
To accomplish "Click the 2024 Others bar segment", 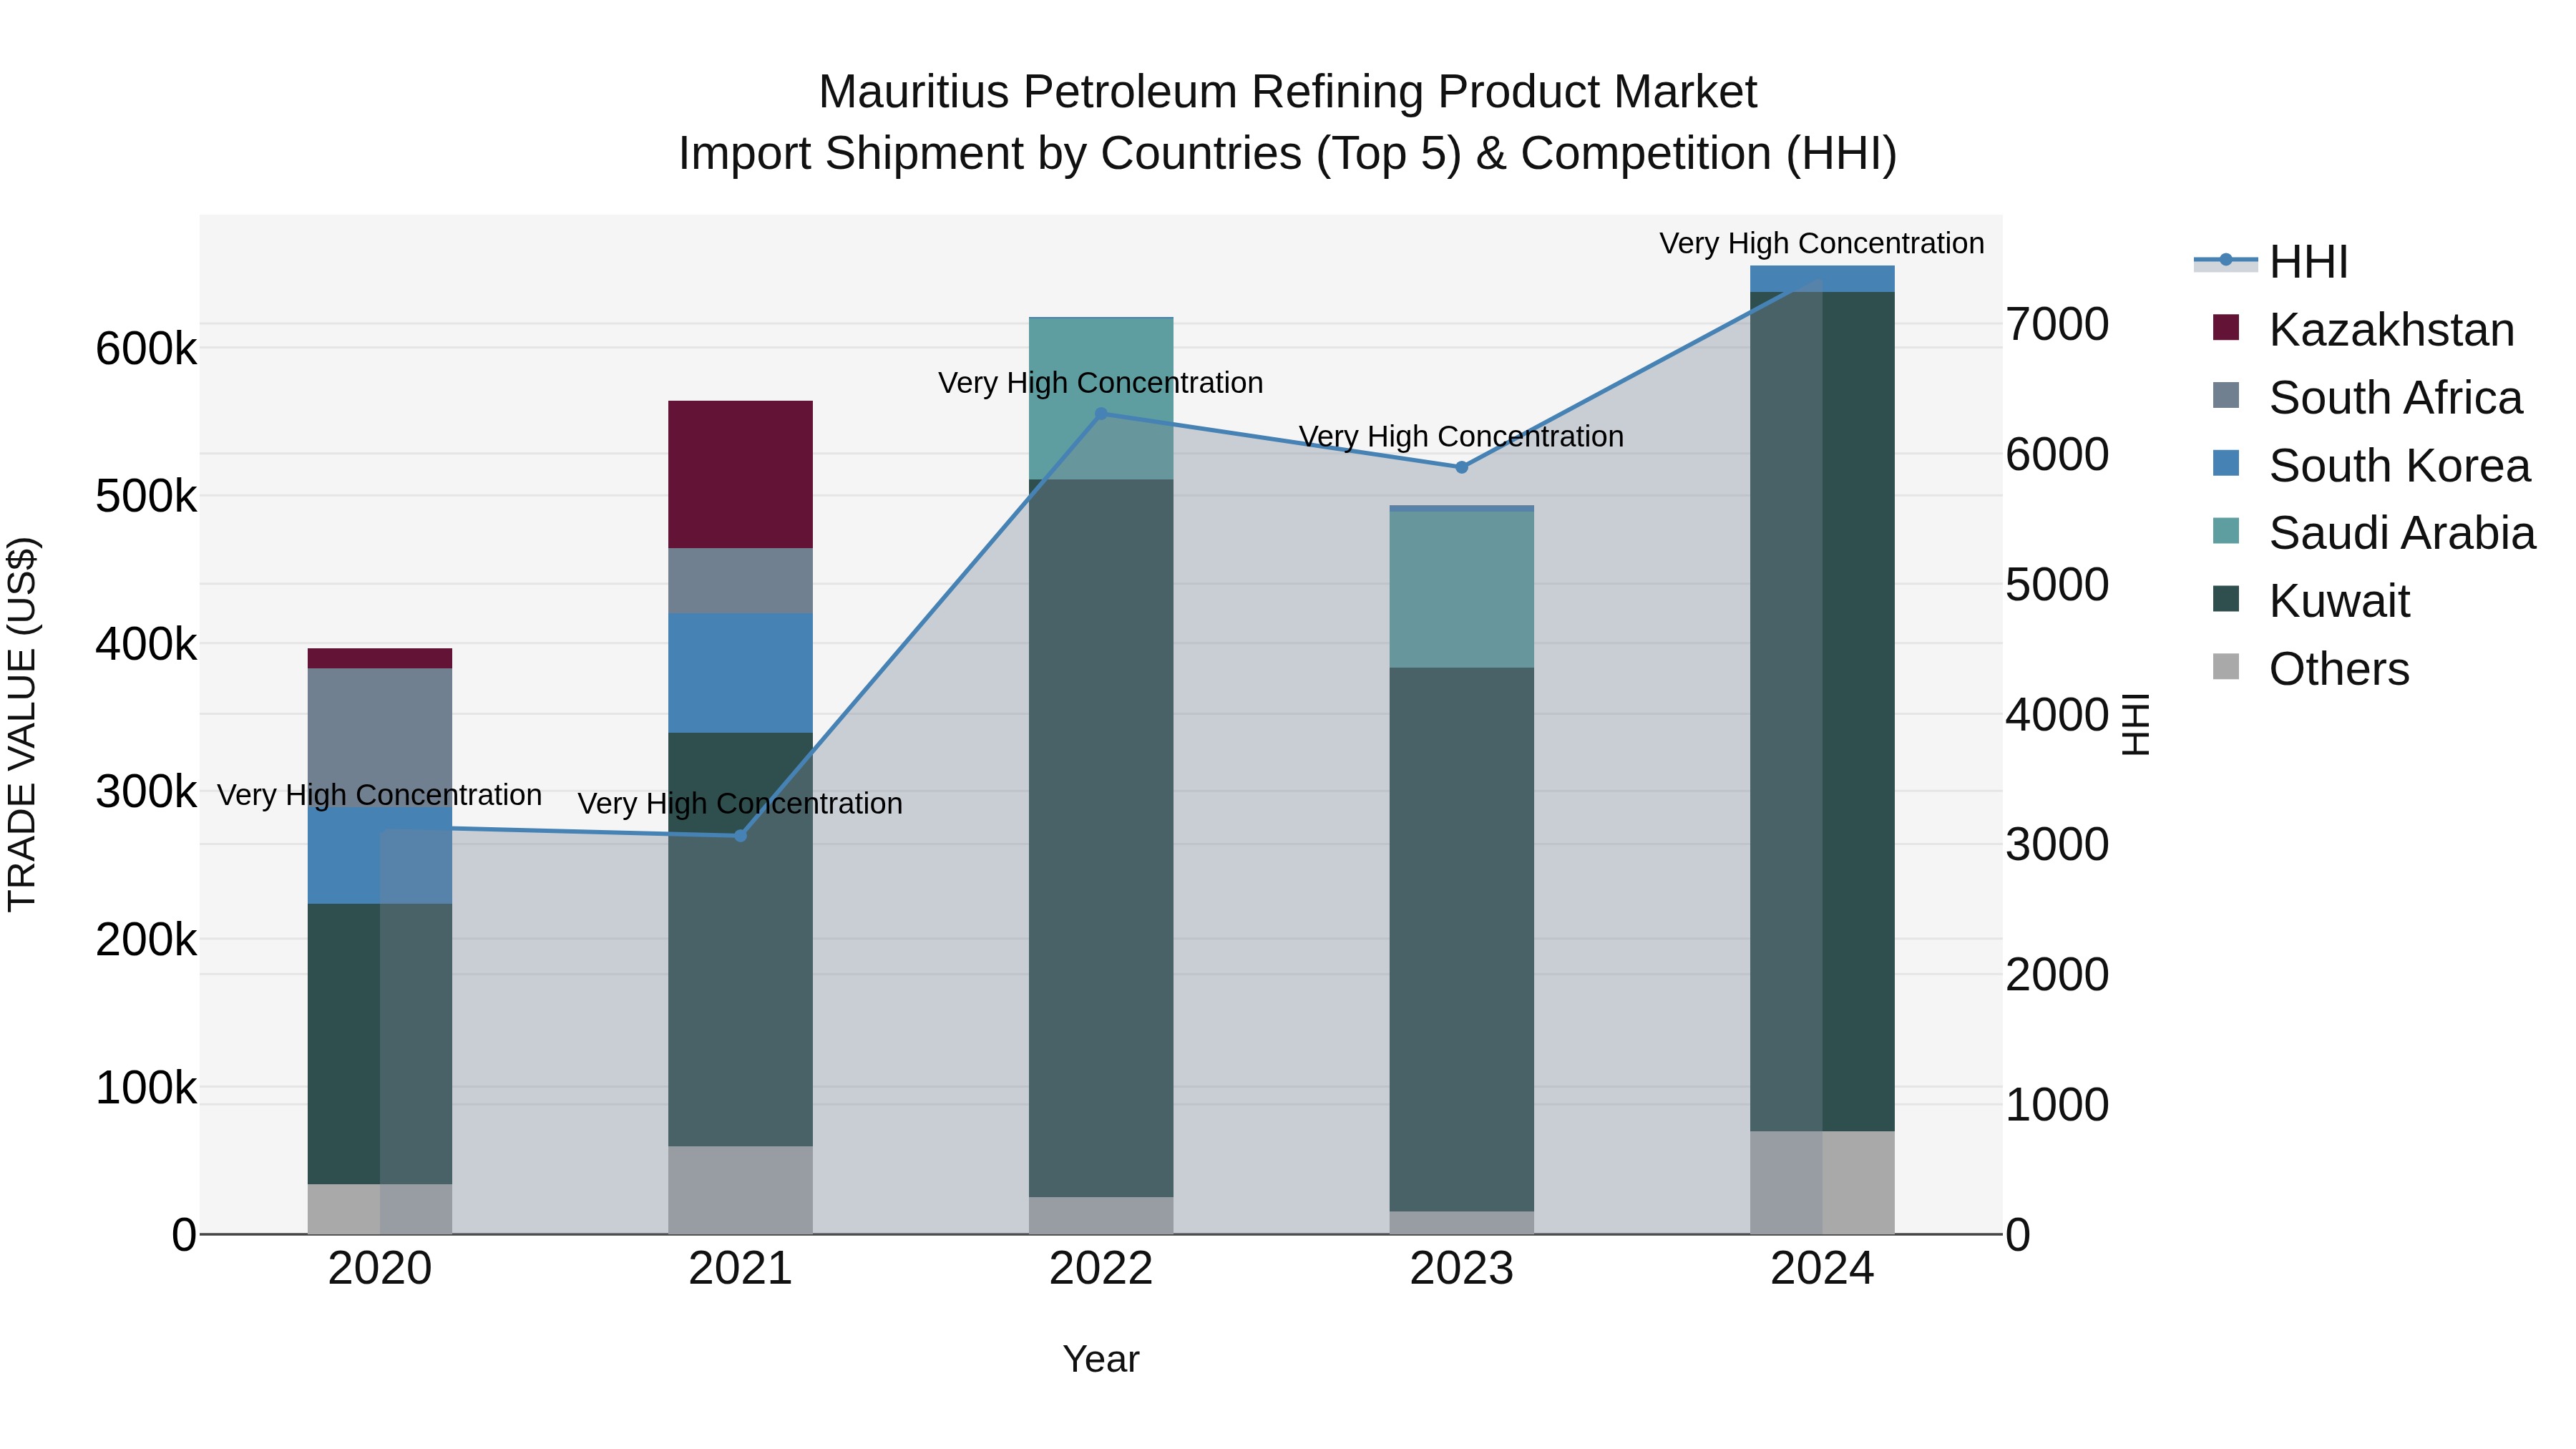I will (1822, 1183).
